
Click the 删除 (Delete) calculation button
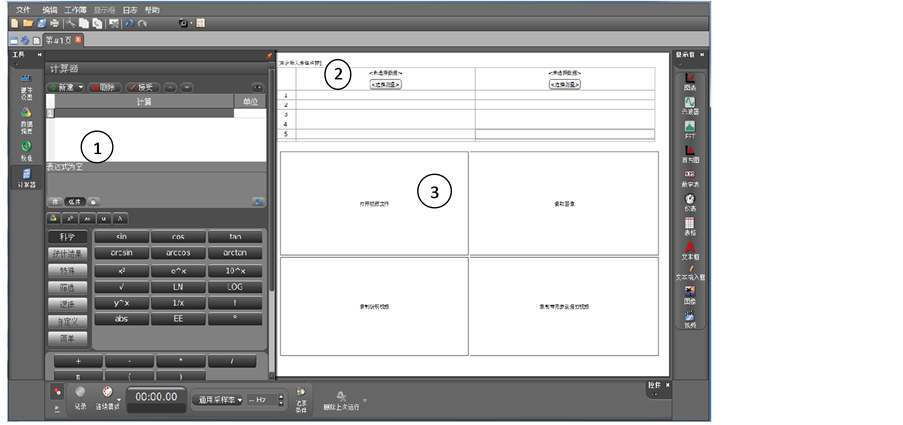point(105,87)
